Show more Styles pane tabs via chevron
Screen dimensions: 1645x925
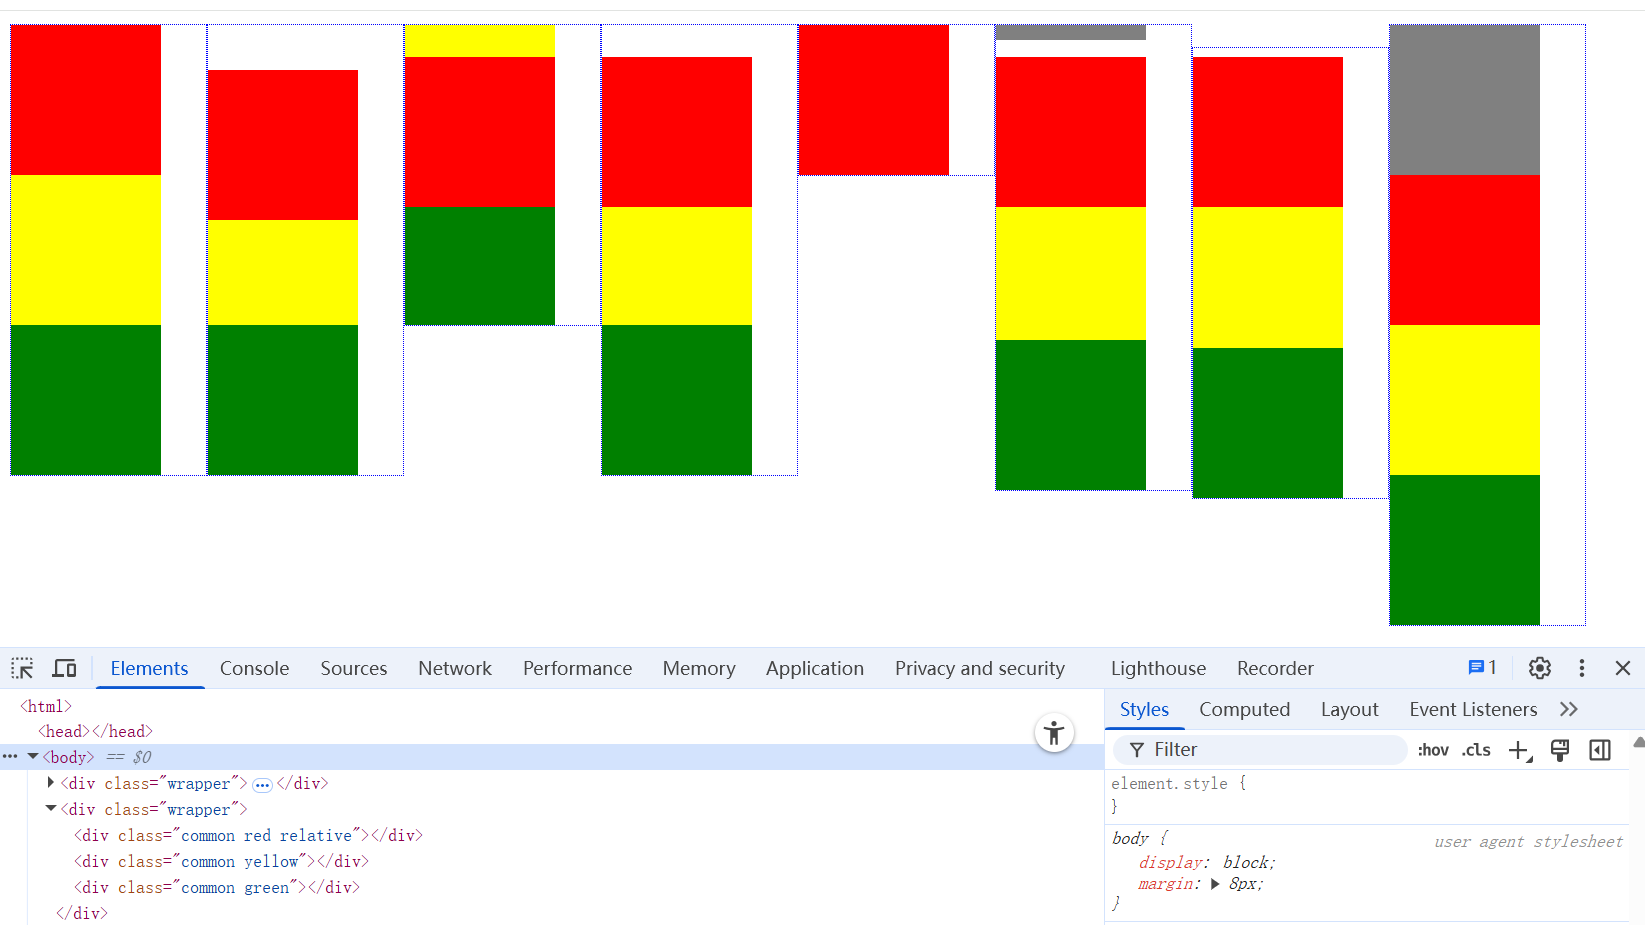pos(1569,709)
